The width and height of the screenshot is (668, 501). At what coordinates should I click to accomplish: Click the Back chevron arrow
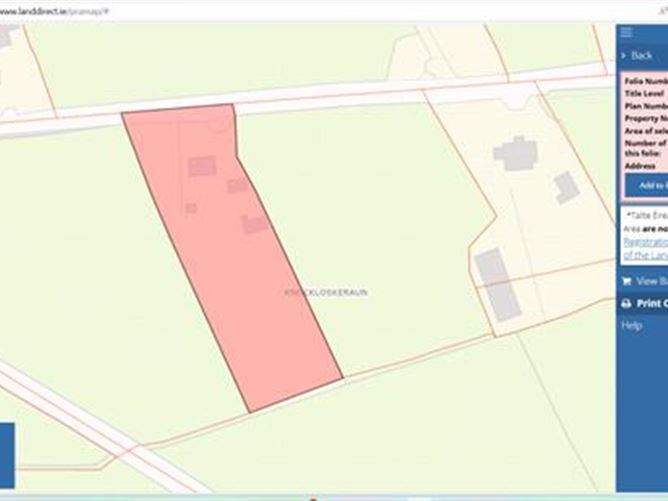pyautogui.click(x=624, y=55)
